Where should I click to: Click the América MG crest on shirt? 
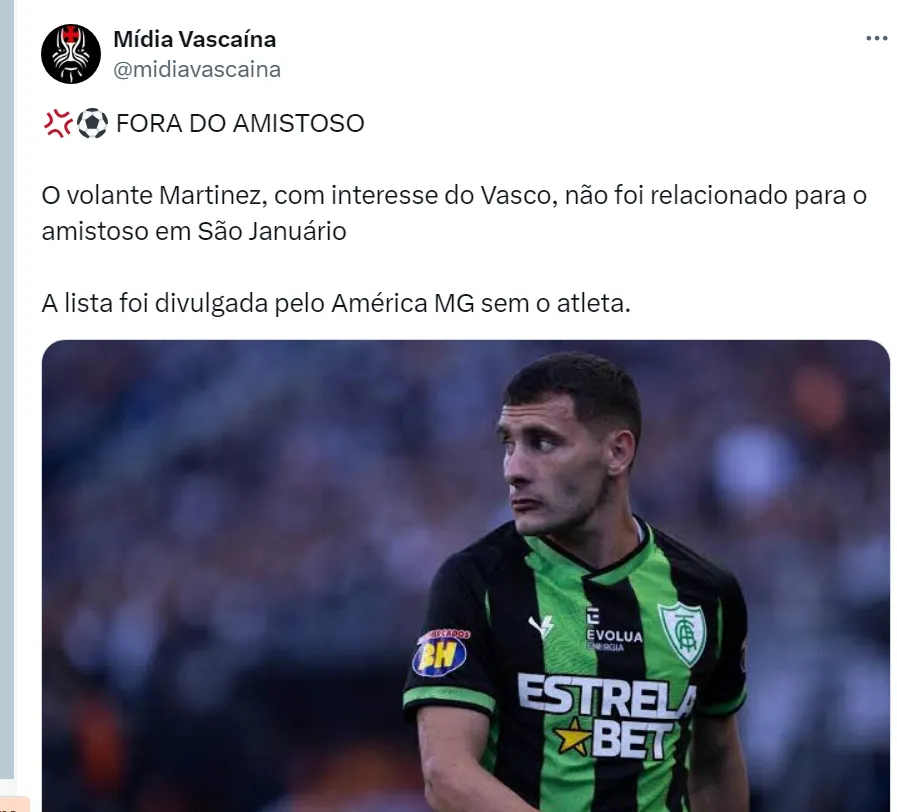pyautogui.click(x=683, y=633)
